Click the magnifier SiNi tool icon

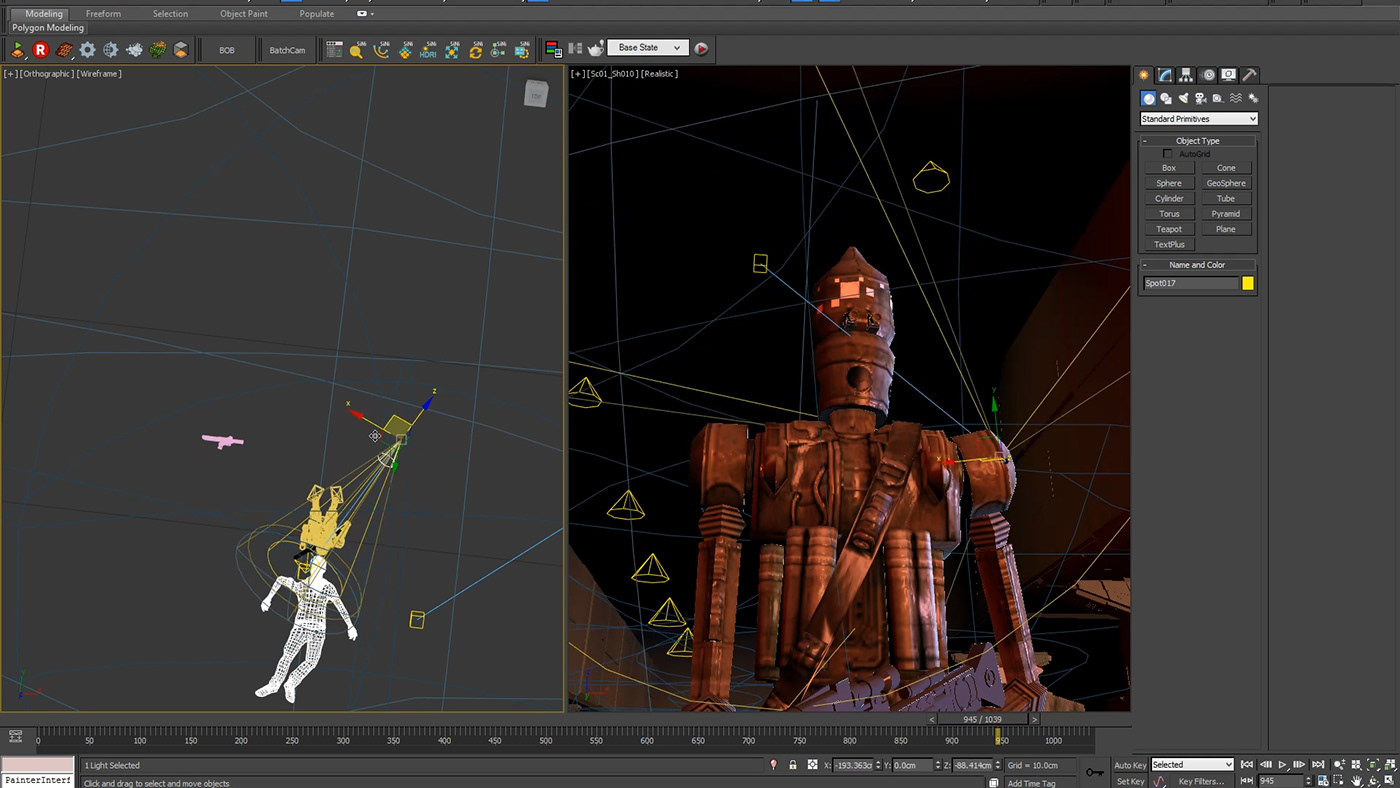point(357,49)
